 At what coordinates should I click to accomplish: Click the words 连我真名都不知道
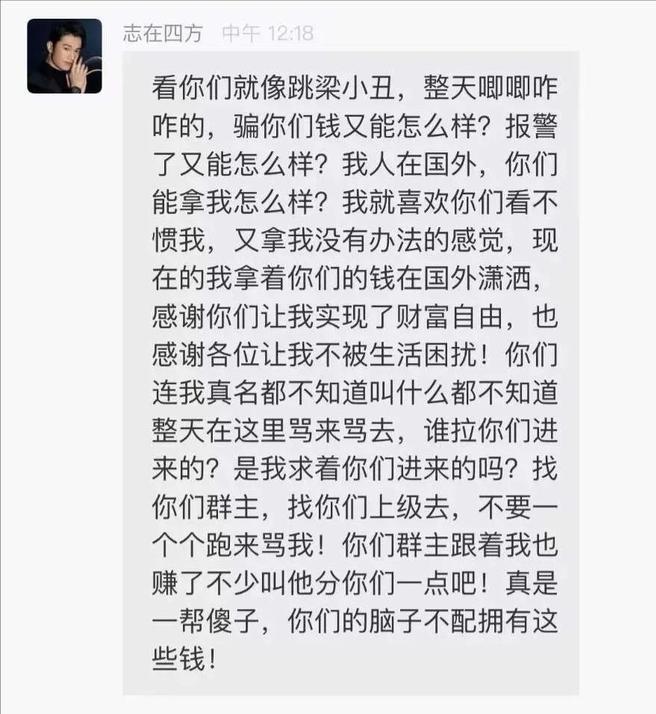click(x=260, y=393)
